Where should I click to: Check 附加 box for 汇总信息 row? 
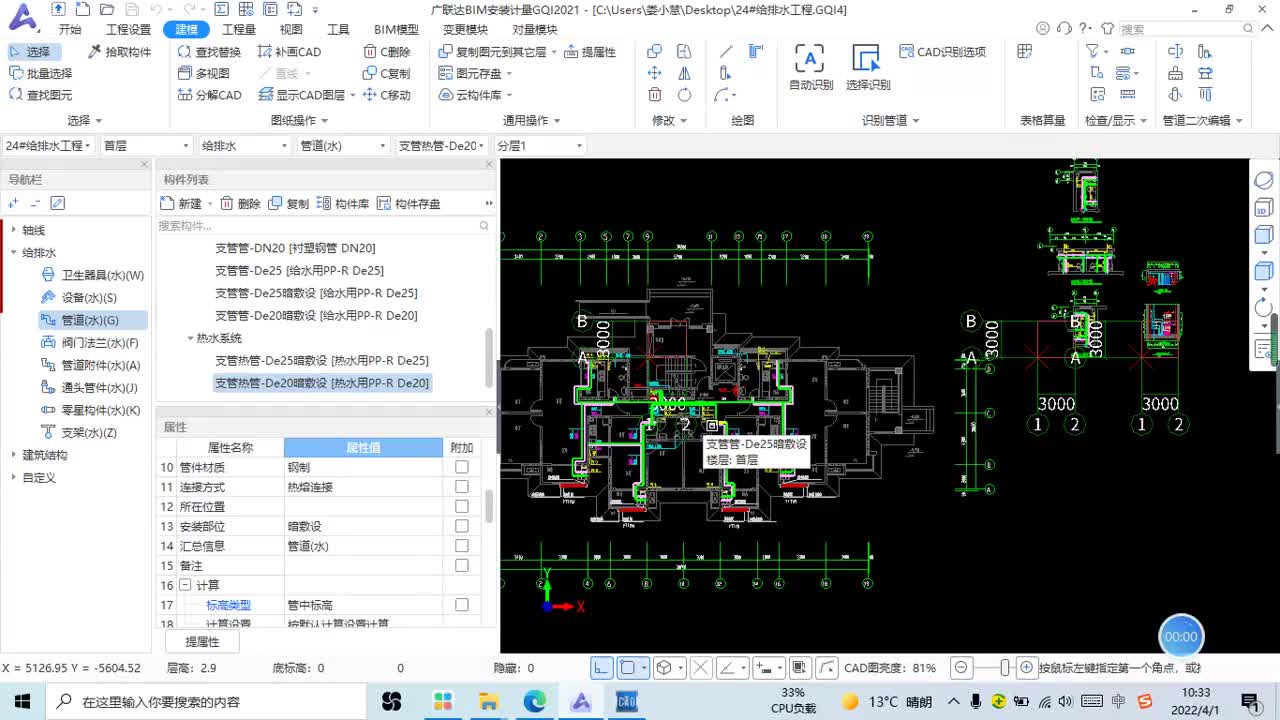[x=461, y=546]
